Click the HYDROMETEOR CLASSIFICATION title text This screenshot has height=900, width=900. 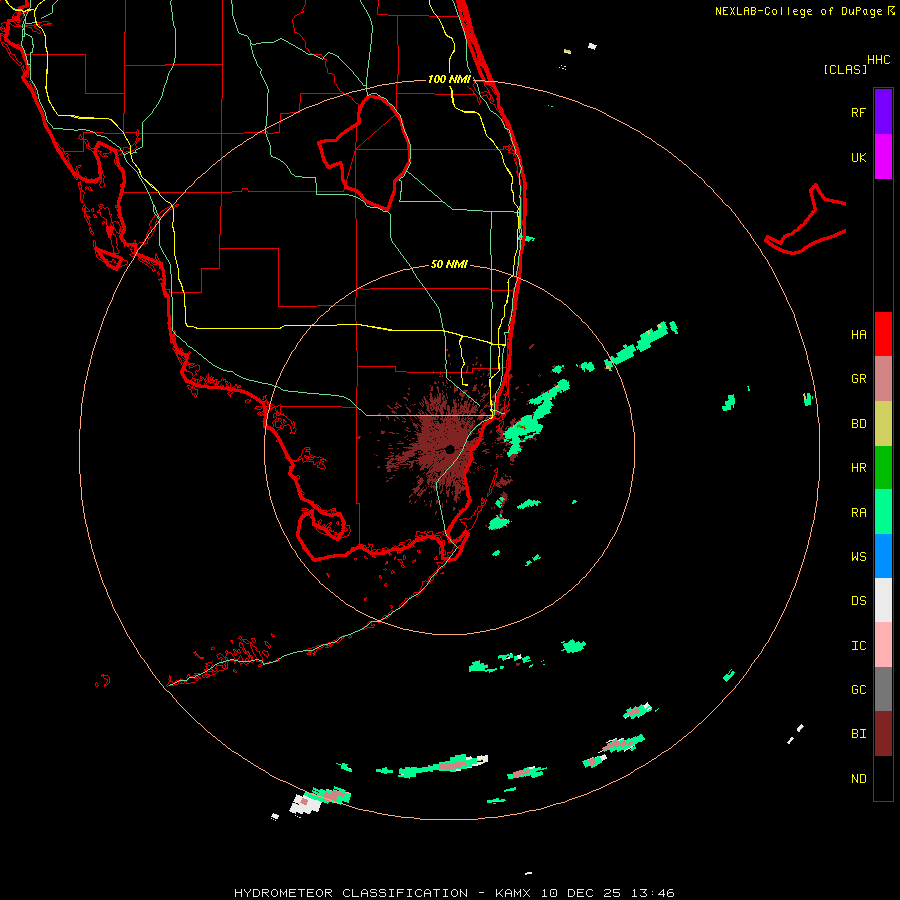click(351, 893)
